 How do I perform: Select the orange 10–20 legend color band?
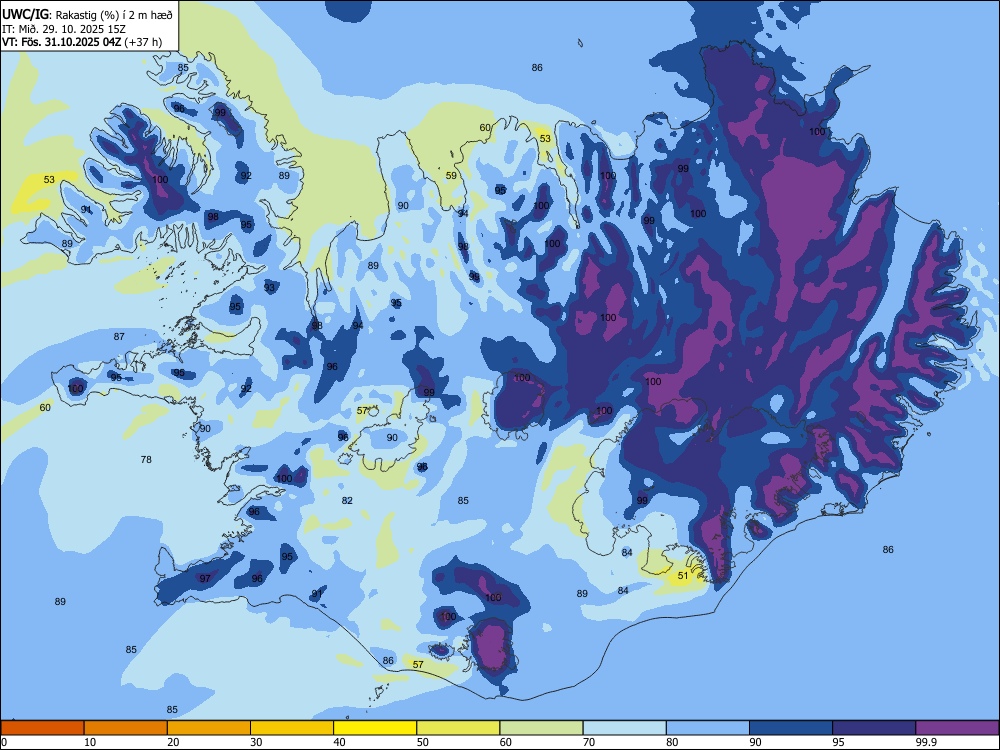click(126, 728)
